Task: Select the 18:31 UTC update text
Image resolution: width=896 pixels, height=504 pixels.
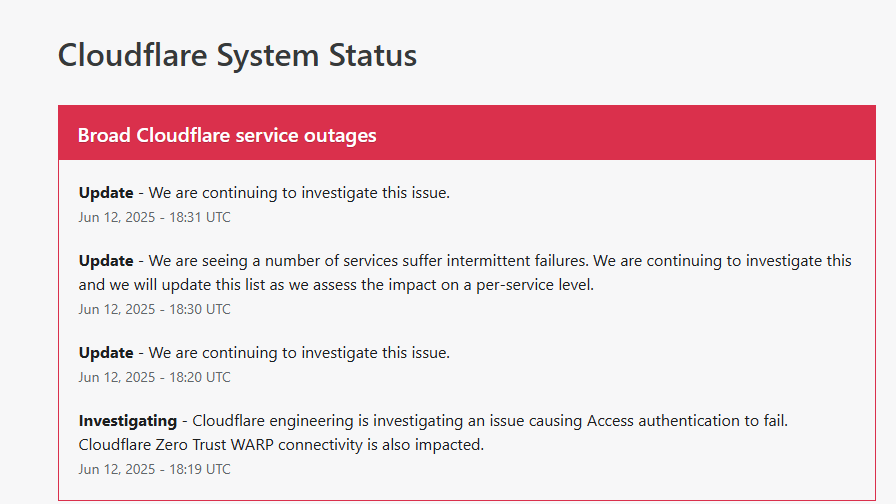Action: 264,193
